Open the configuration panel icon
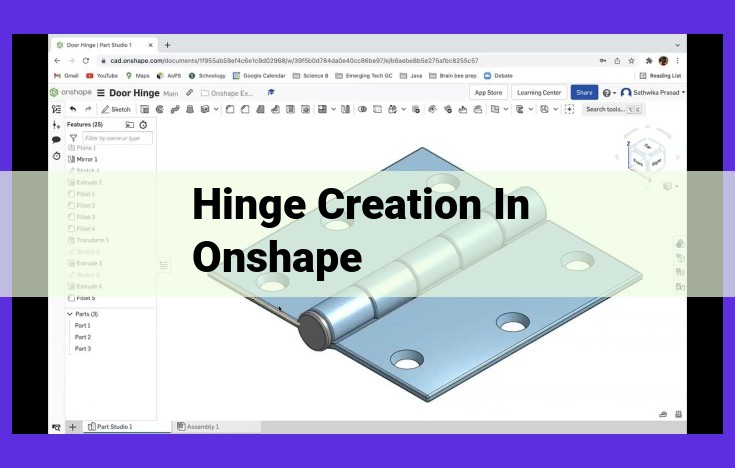 click(56, 125)
